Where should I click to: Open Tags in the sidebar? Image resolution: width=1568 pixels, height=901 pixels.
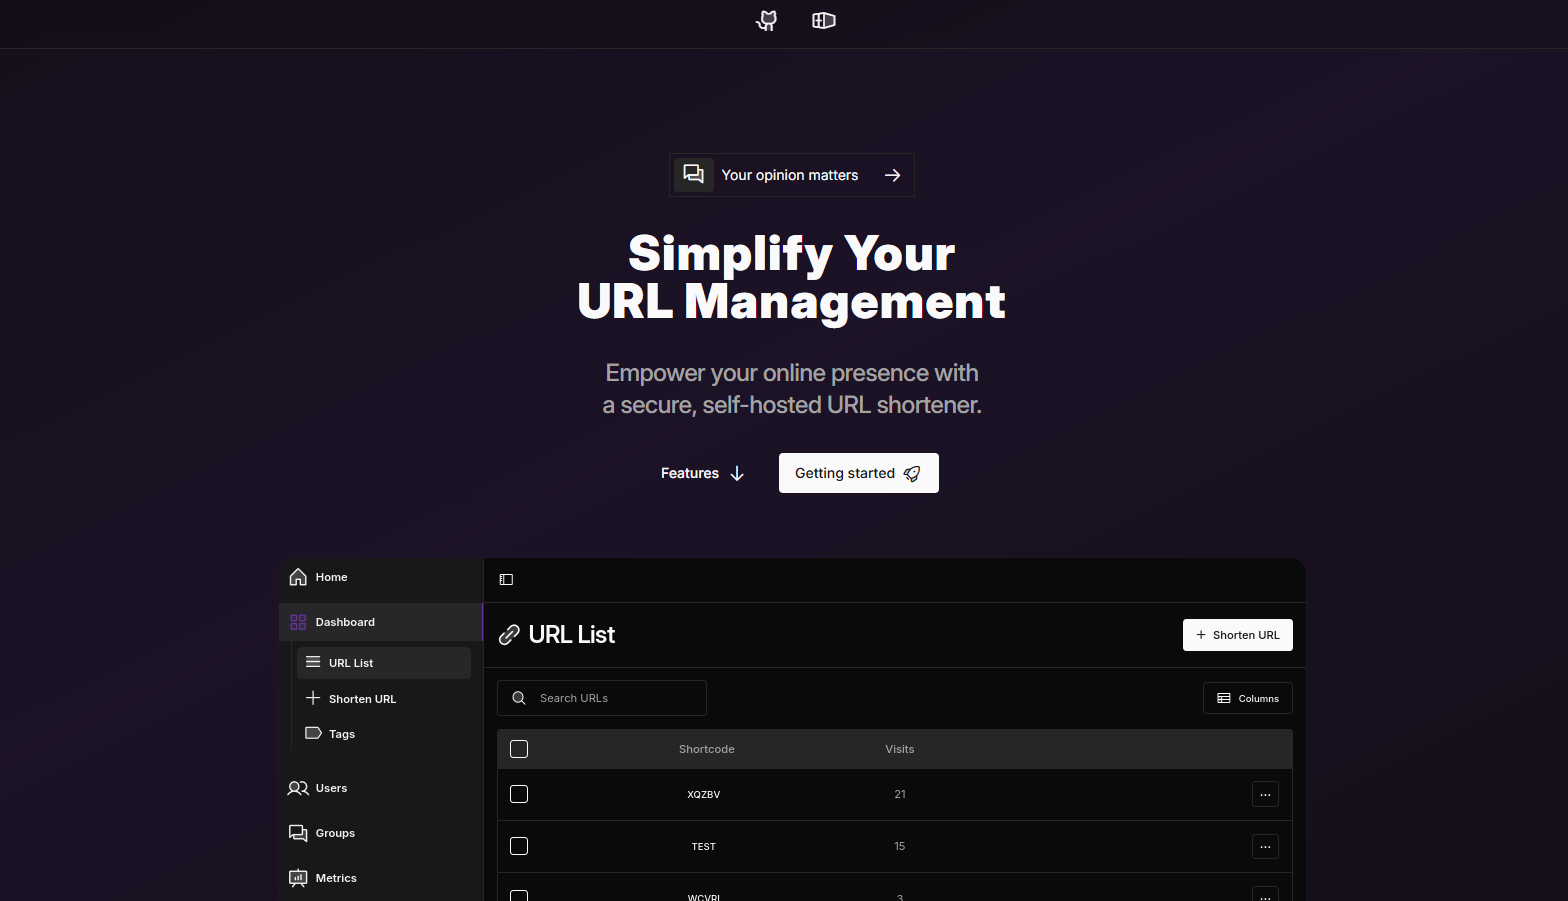384,734
